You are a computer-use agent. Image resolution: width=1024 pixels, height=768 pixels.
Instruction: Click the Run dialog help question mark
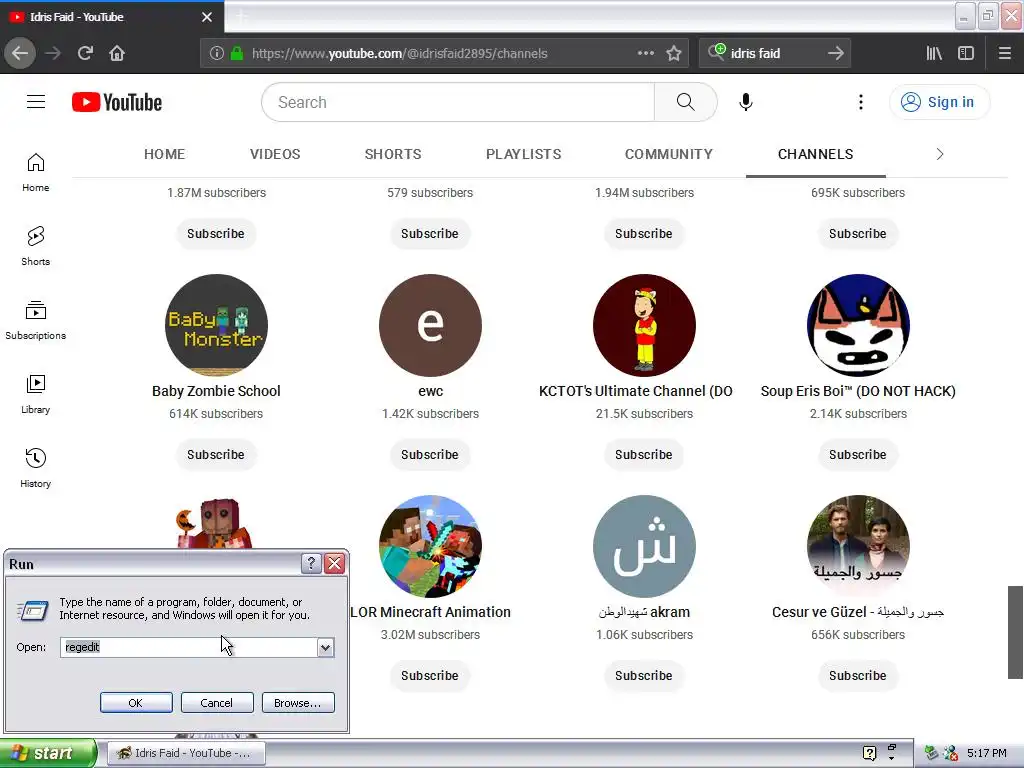coord(311,564)
